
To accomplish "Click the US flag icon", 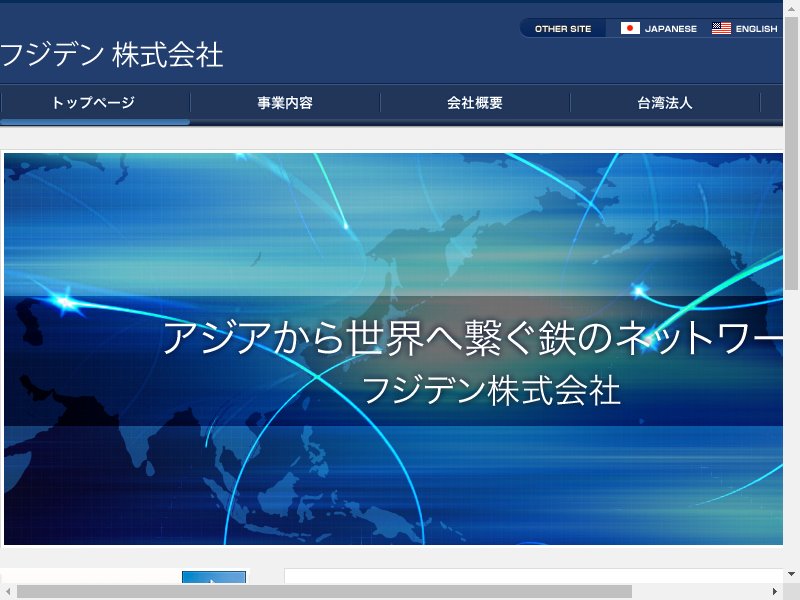I will (721, 28).
